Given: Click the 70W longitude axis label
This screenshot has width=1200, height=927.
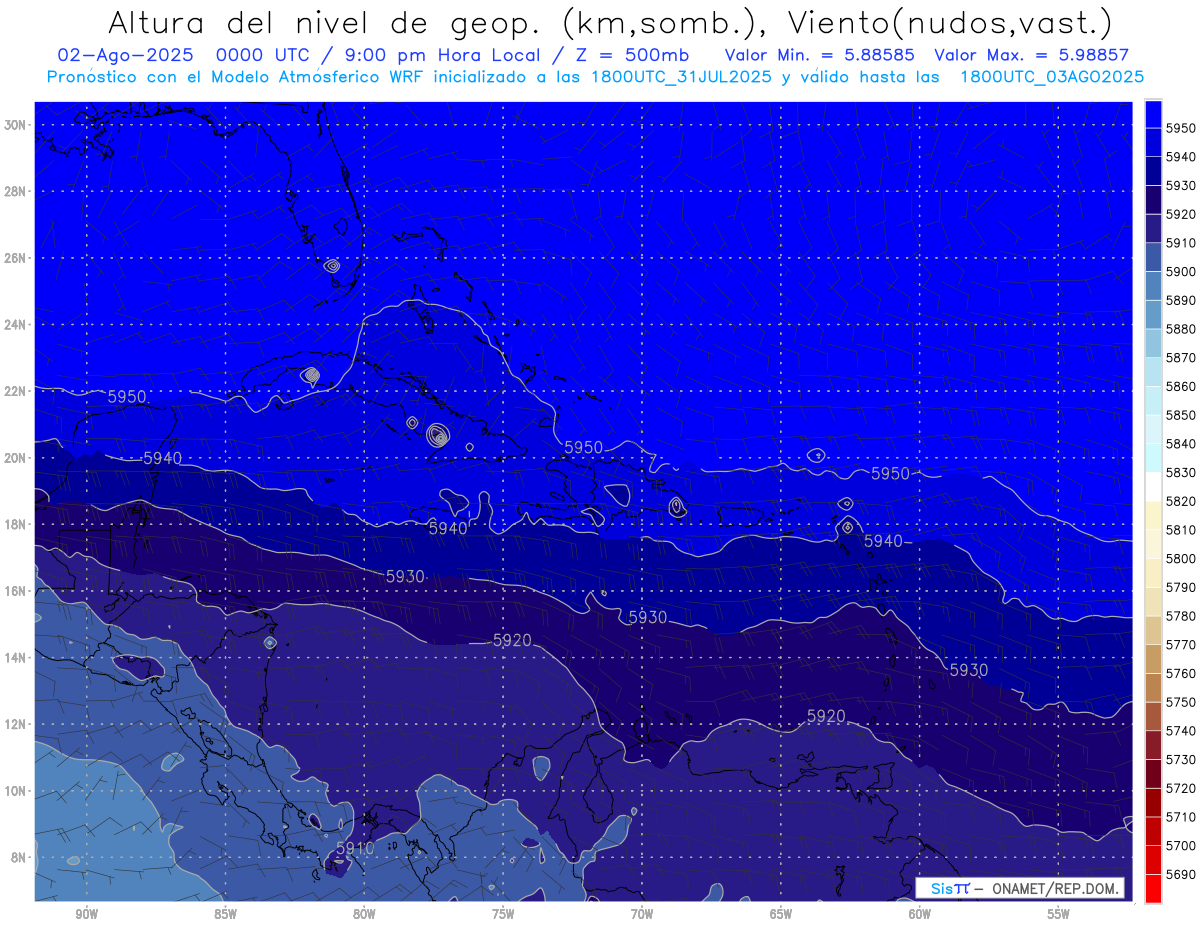Looking at the screenshot, I should pos(642,914).
